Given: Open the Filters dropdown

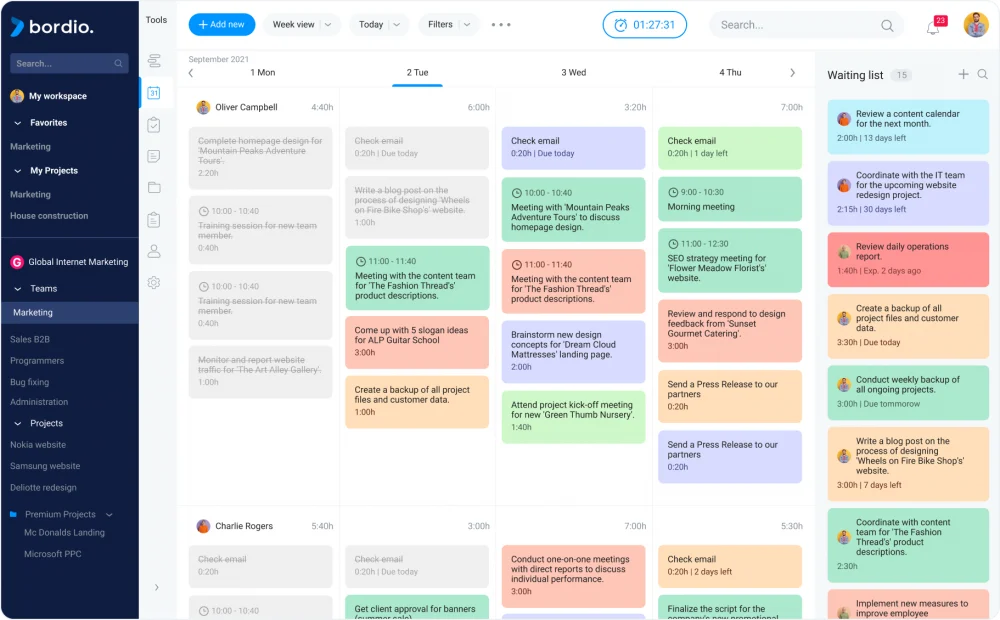Looking at the screenshot, I should pos(449,25).
